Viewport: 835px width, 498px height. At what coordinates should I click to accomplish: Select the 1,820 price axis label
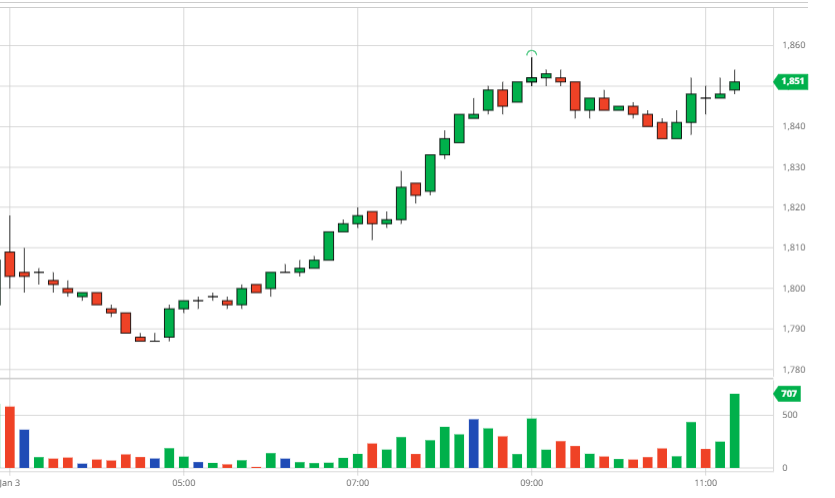coord(793,208)
